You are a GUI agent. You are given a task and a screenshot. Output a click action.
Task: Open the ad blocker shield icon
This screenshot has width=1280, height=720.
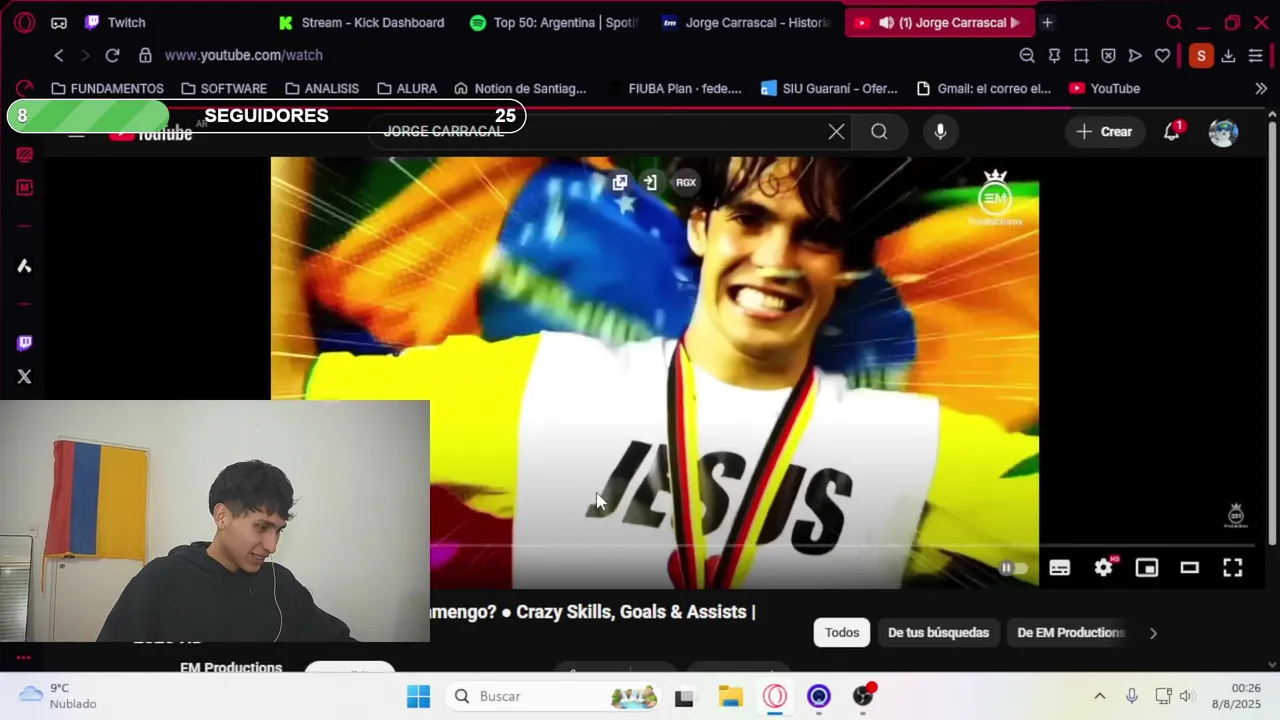(x=1108, y=56)
